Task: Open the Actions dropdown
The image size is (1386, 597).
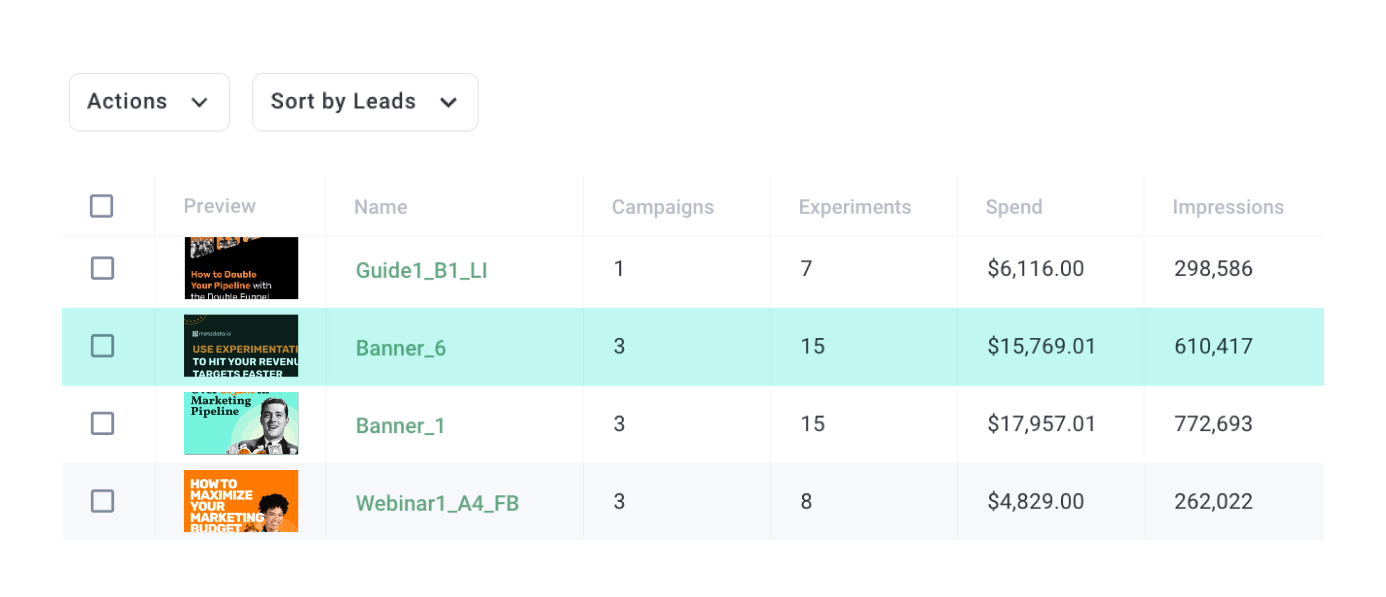Action: point(148,102)
